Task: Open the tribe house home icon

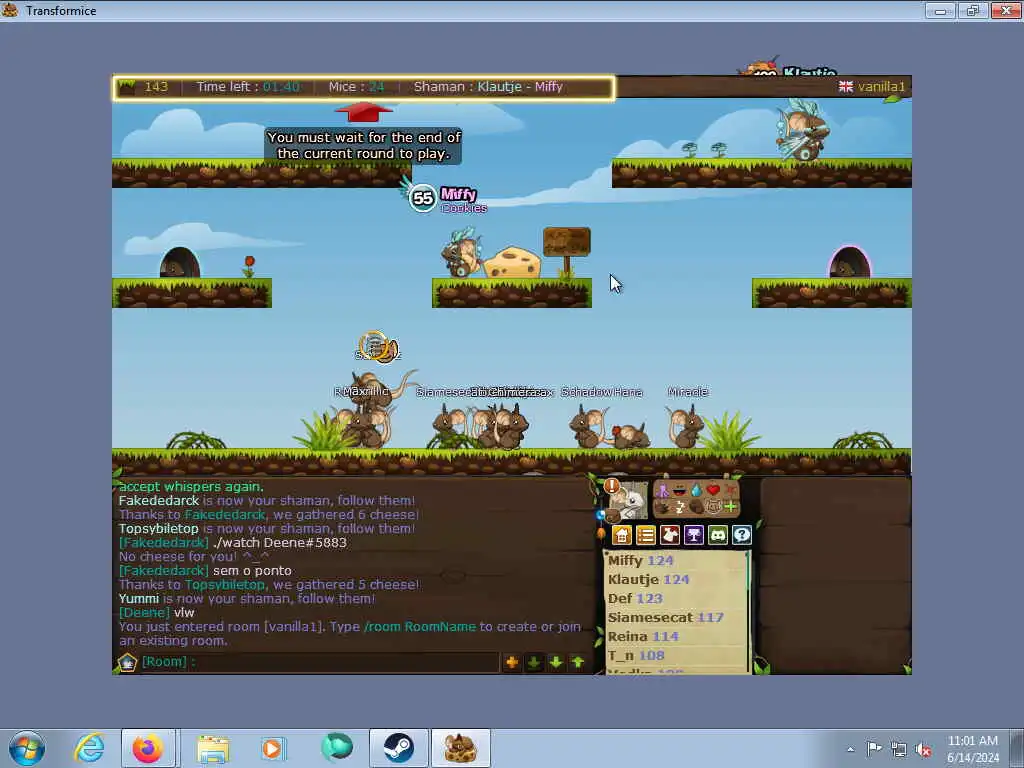Action: click(622, 536)
